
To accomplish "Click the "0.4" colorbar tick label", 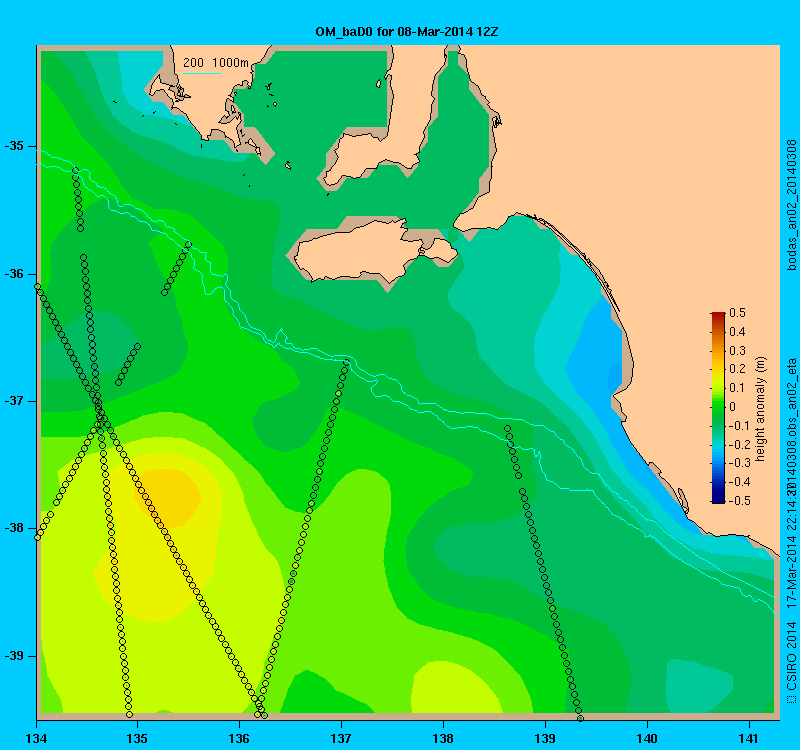I will tap(737, 332).
